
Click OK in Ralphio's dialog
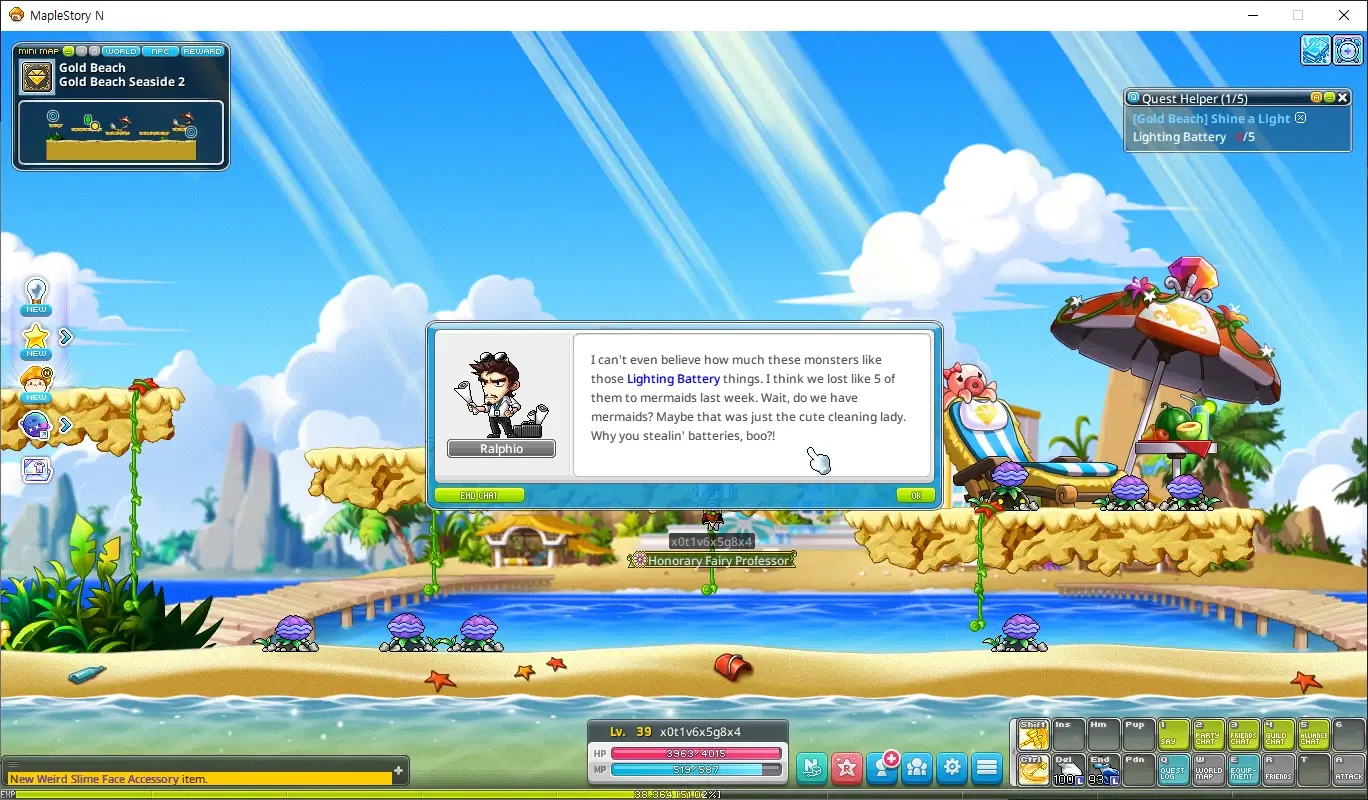coord(916,495)
